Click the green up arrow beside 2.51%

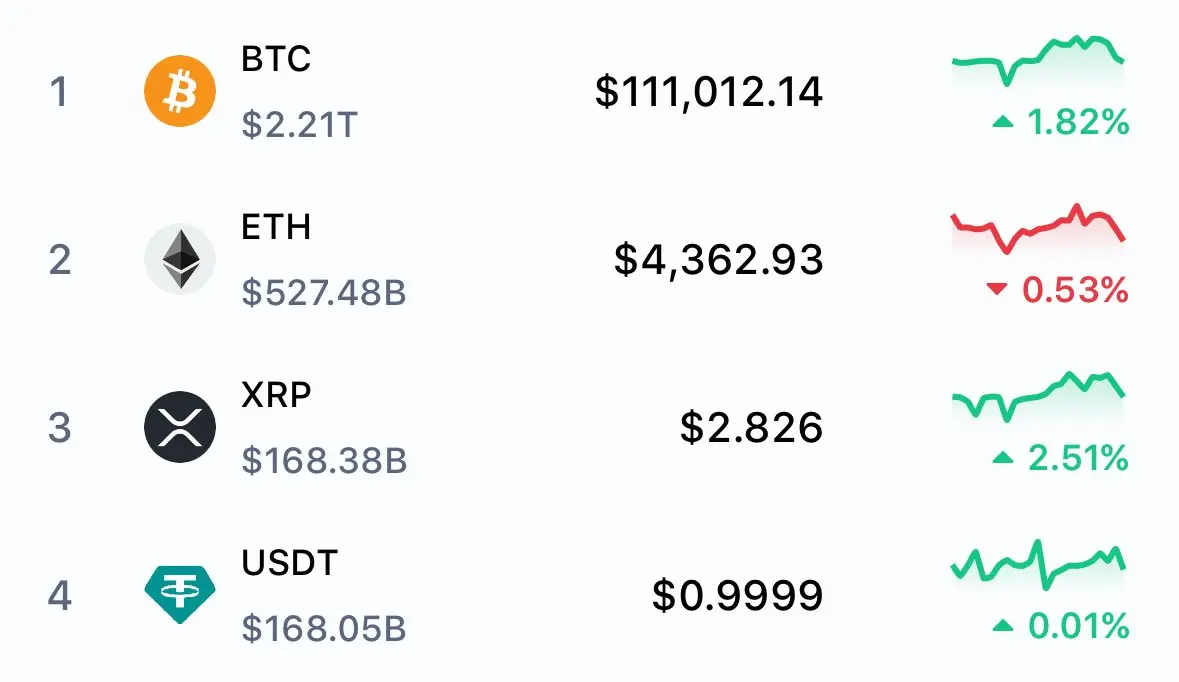click(x=1003, y=457)
